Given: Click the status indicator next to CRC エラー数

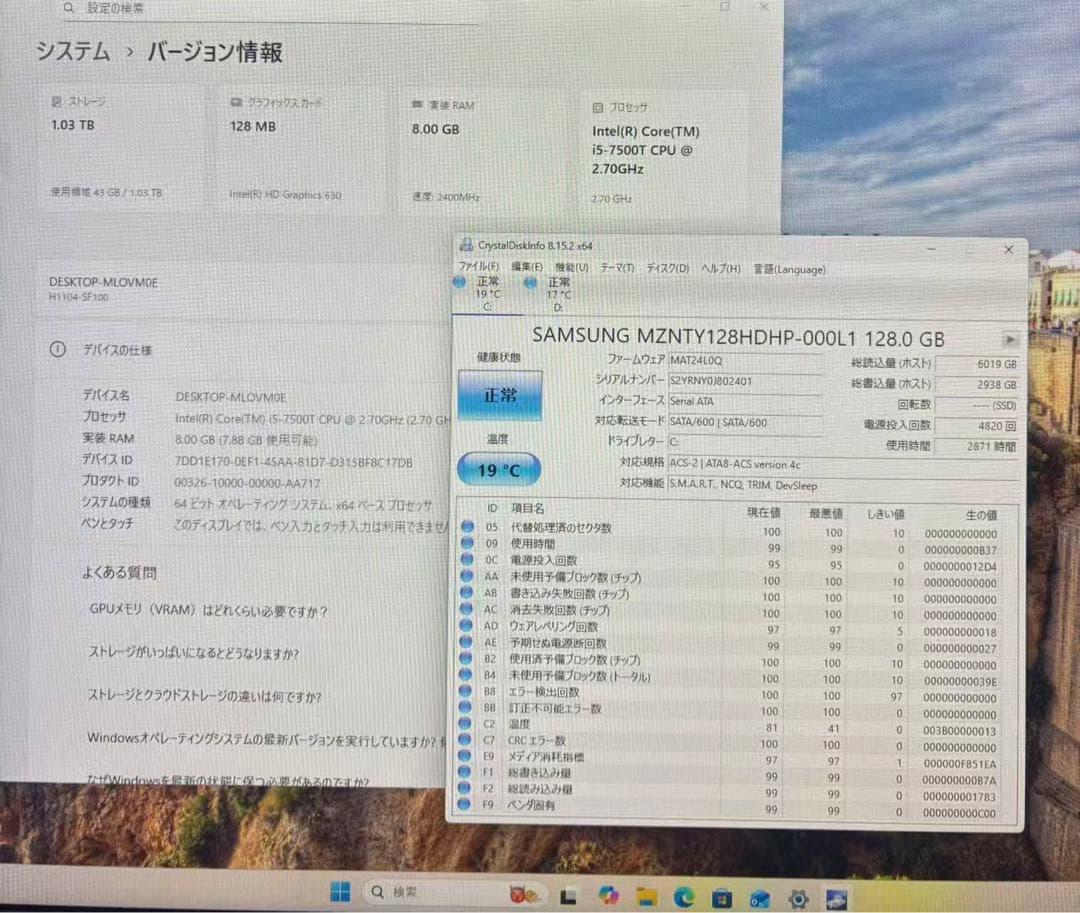Looking at the screenshot, I should point(467,740).
